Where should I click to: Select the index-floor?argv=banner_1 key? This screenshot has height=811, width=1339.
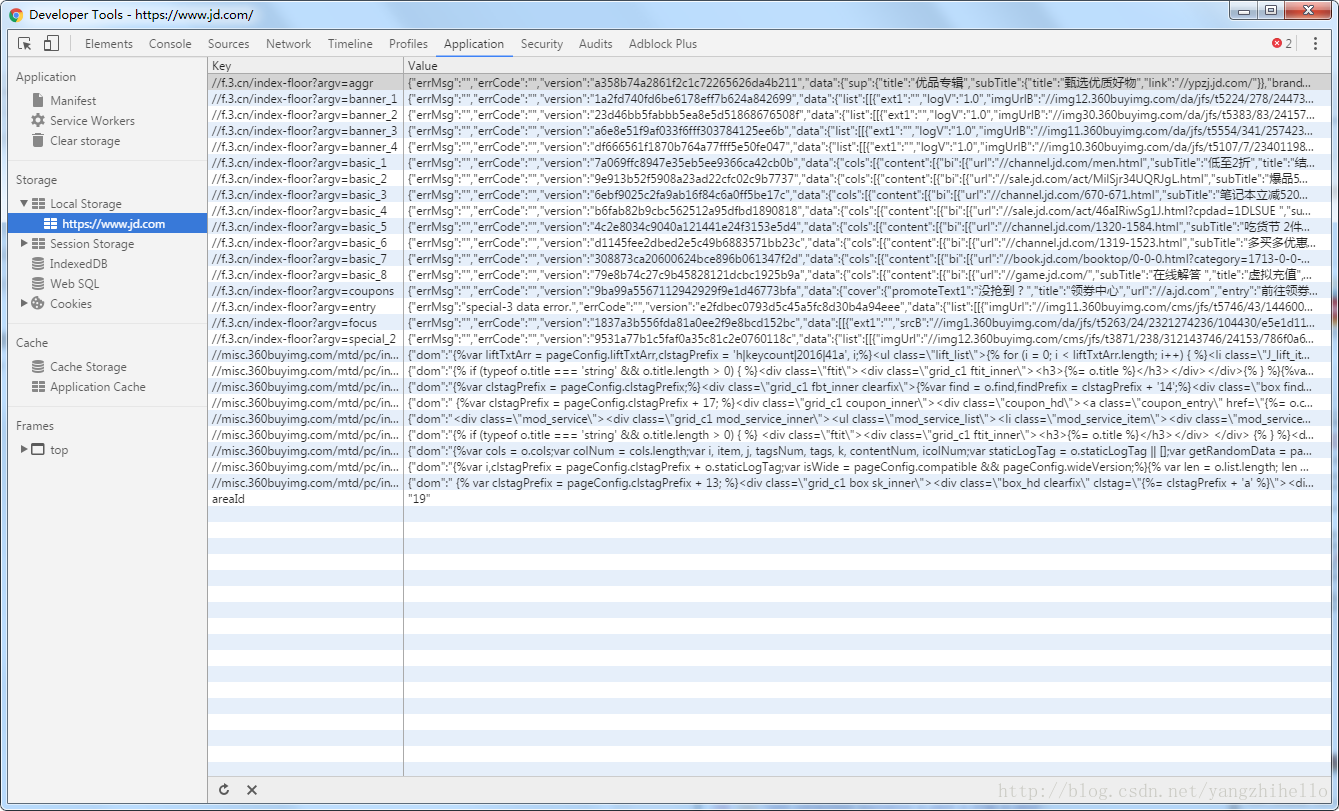(x=305, y=99)
